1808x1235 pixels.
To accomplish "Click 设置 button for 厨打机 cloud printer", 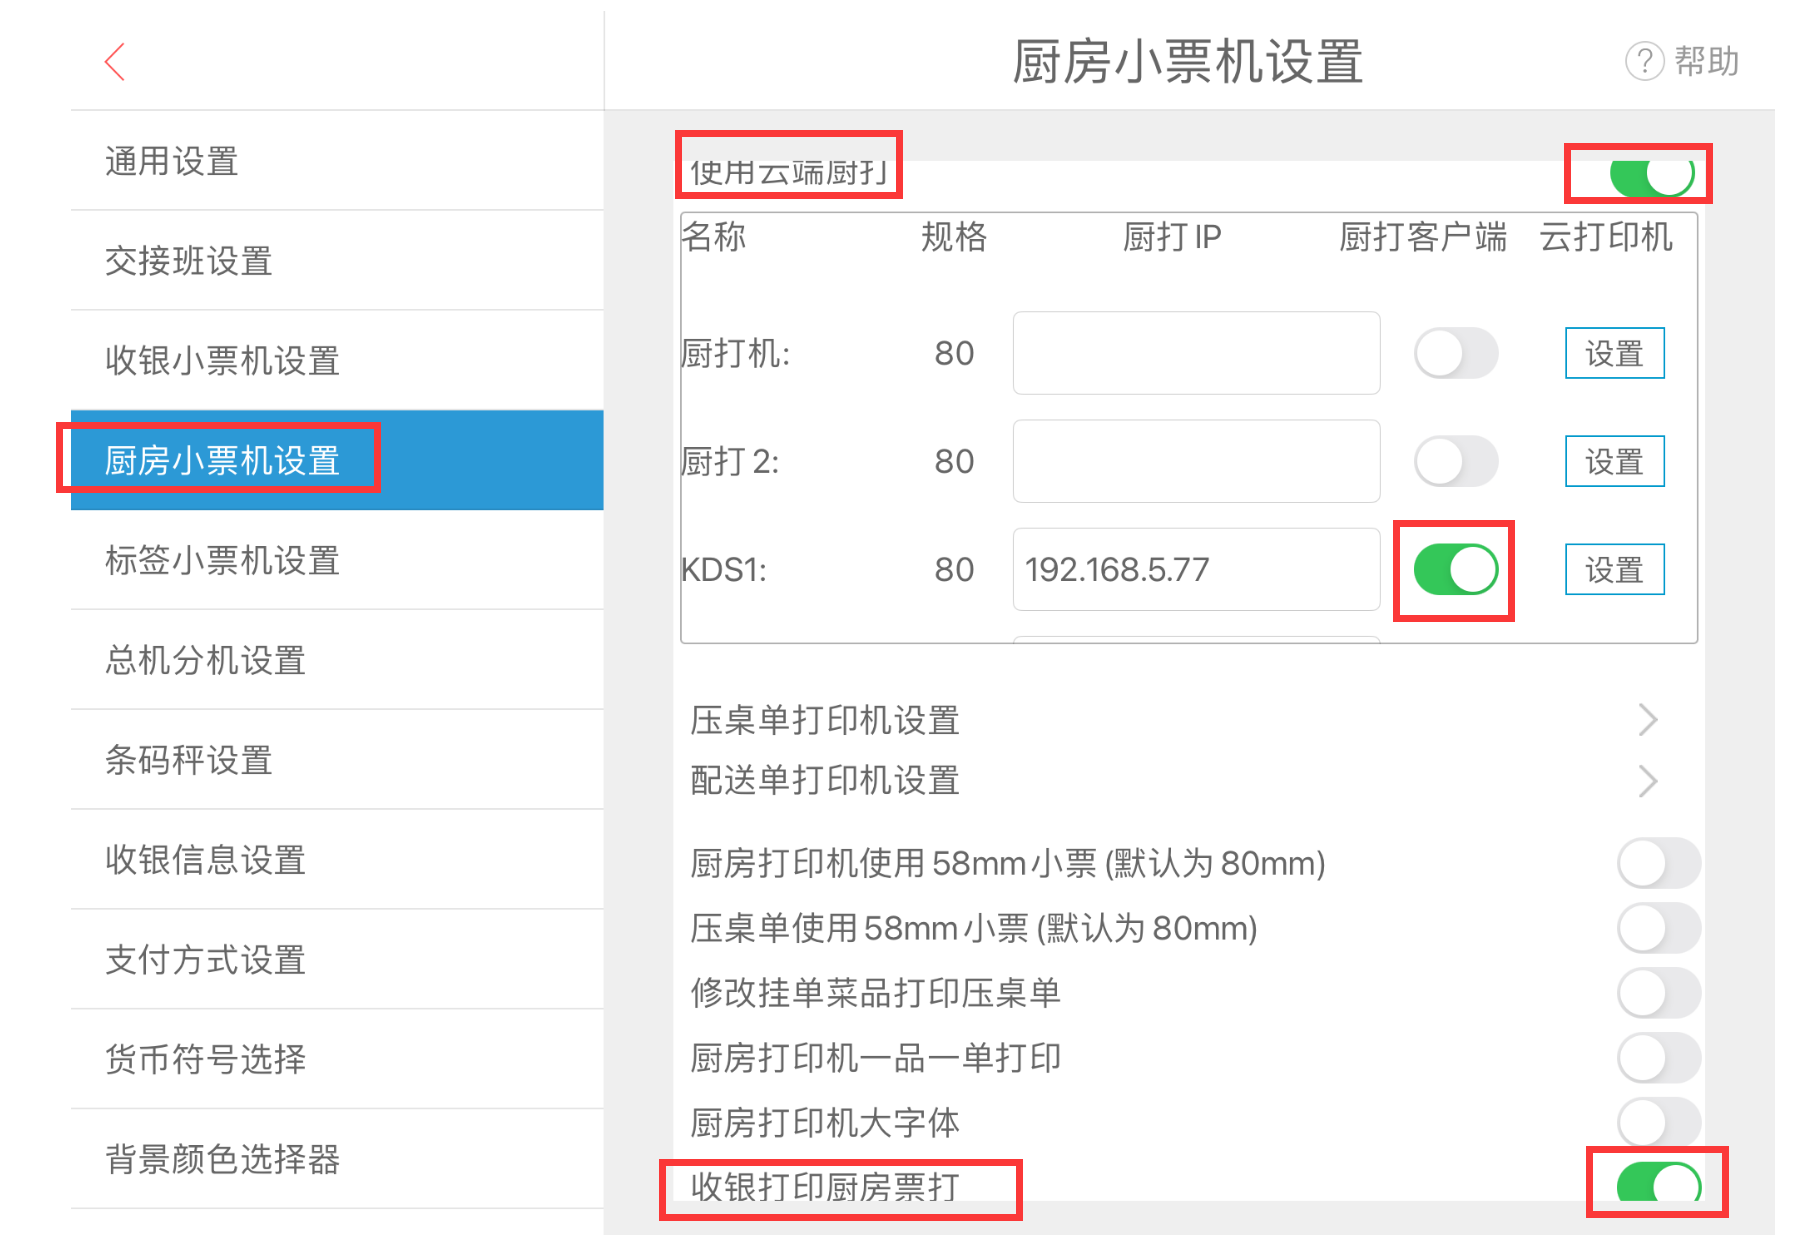I will [1615, 353].
